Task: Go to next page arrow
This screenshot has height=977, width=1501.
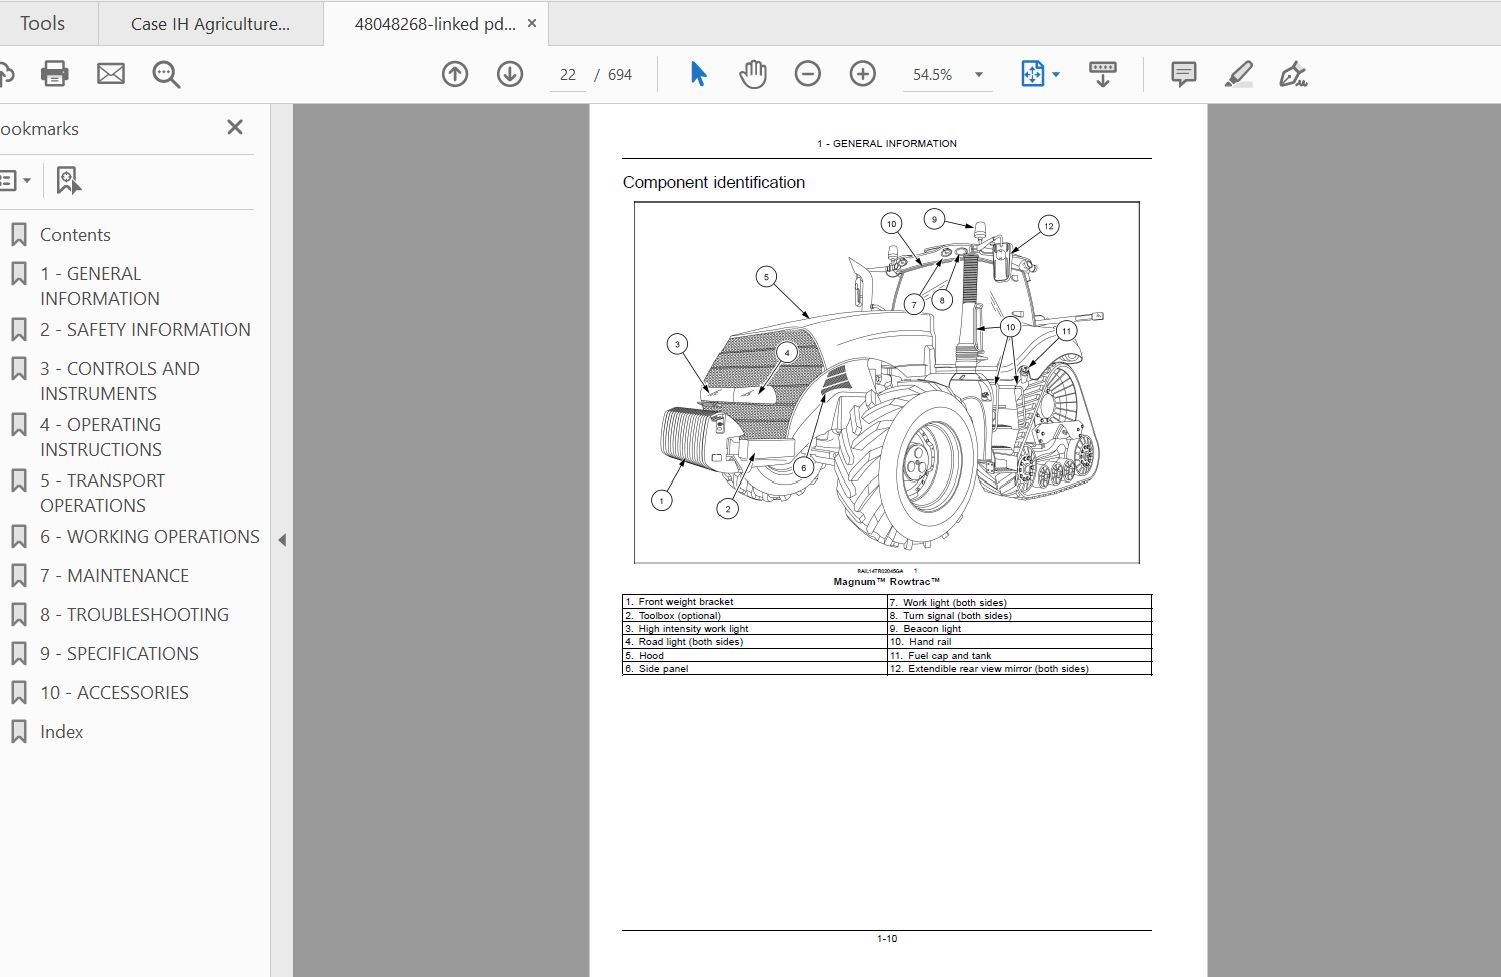Action: tap(510, 74)
